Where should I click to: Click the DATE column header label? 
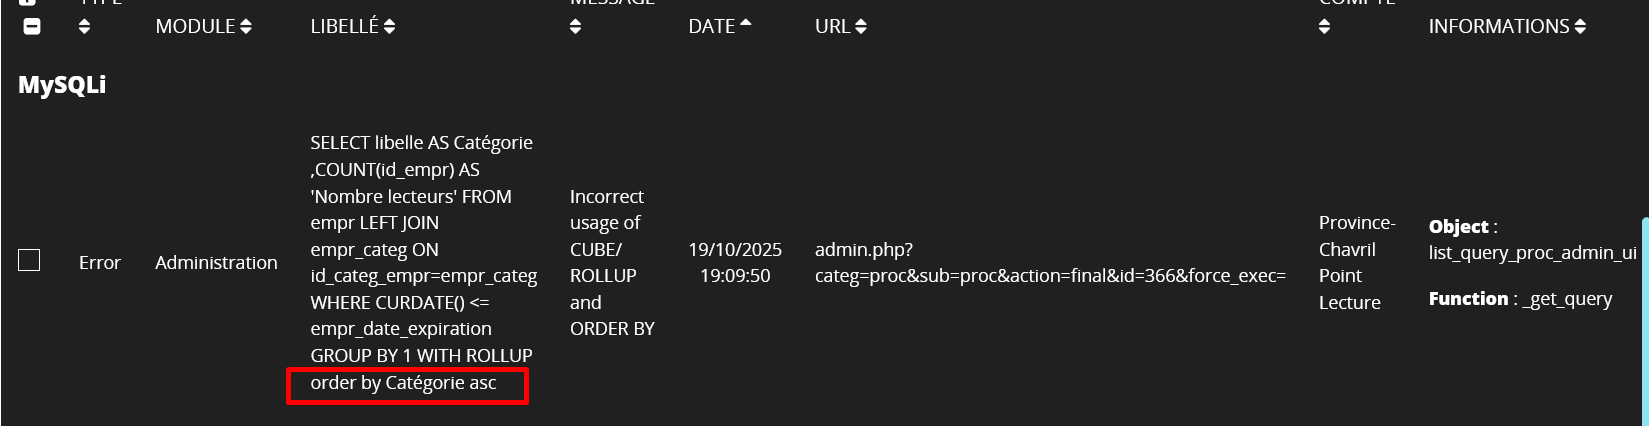pyautogui.click(x=711, y=27)
